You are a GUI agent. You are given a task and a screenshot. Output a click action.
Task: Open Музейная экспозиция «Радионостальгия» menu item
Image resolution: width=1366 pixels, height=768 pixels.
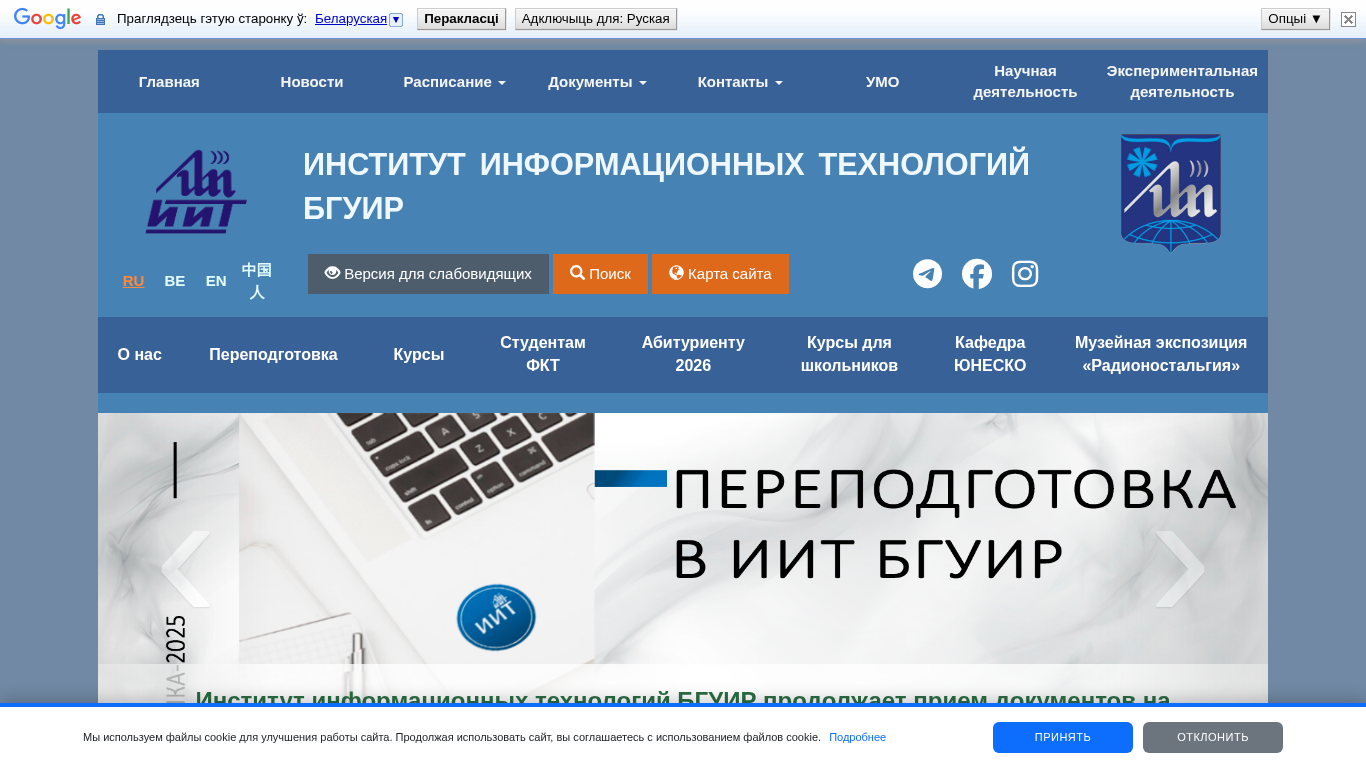pyautogui.click(x=1161, y=355)
